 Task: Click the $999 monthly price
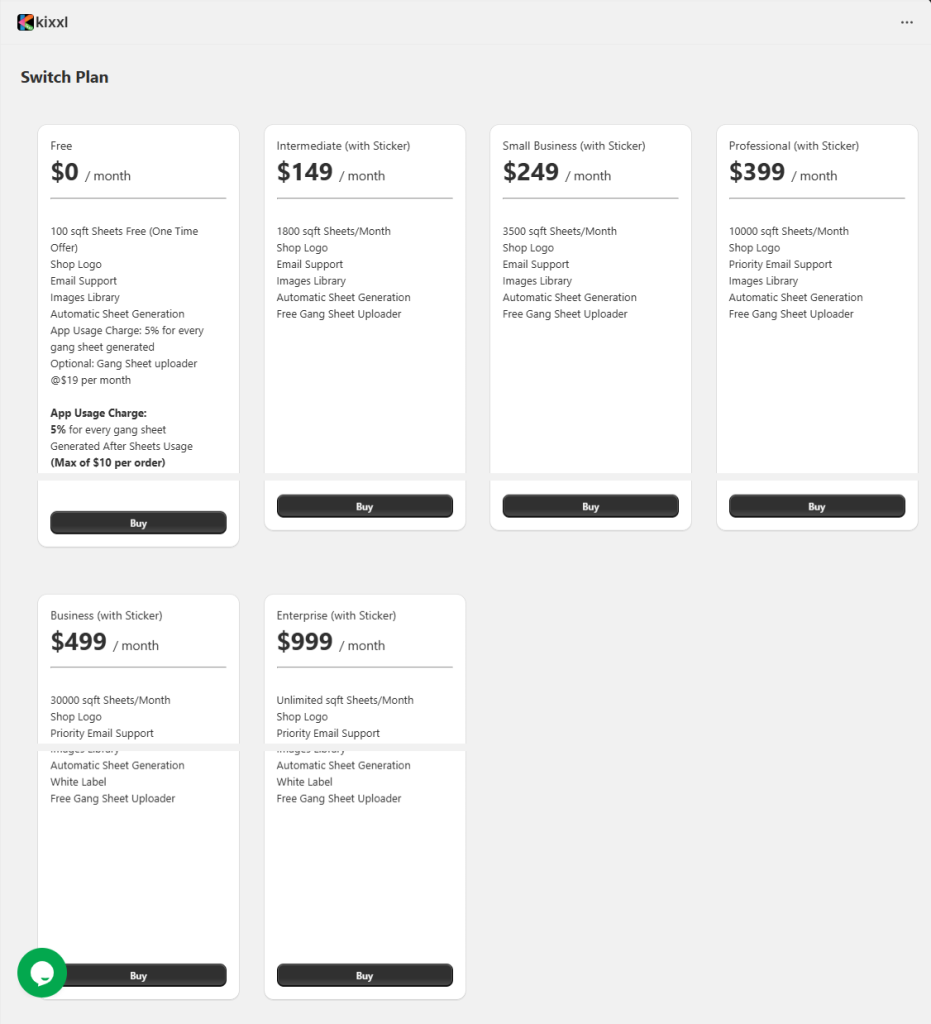(305, 642)
